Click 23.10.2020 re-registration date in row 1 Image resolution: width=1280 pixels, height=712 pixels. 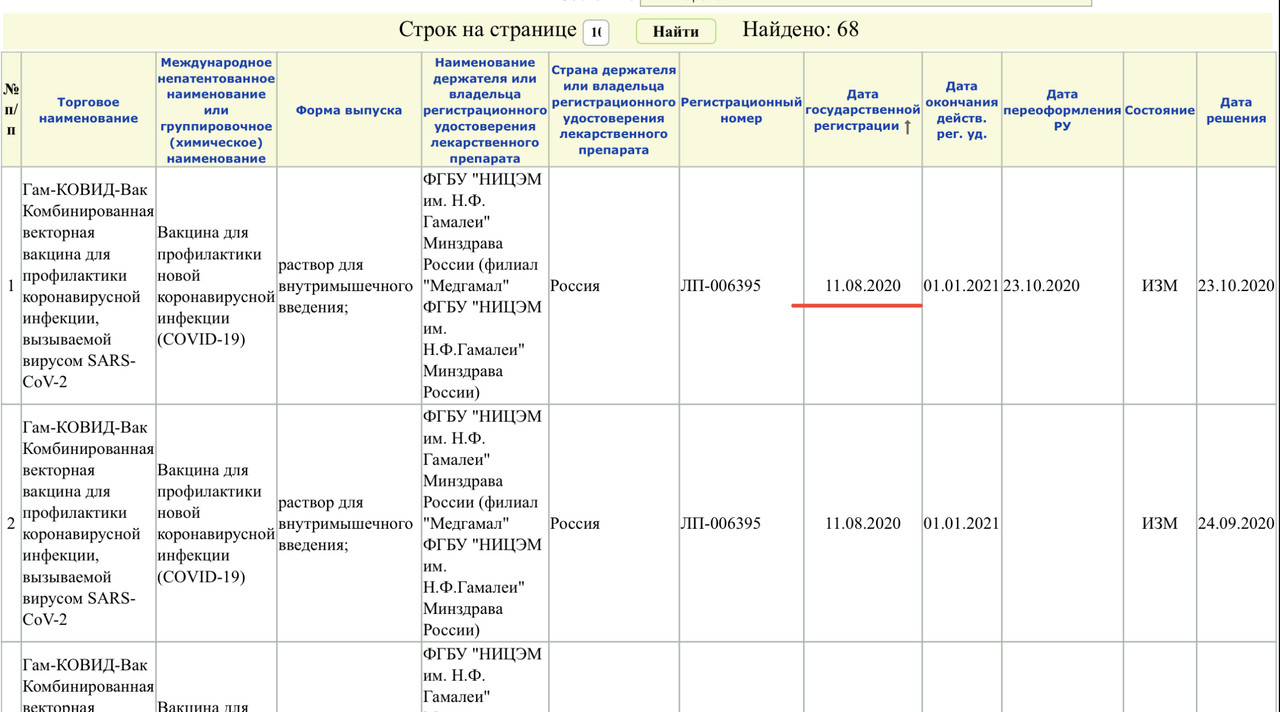point(1042,286)
